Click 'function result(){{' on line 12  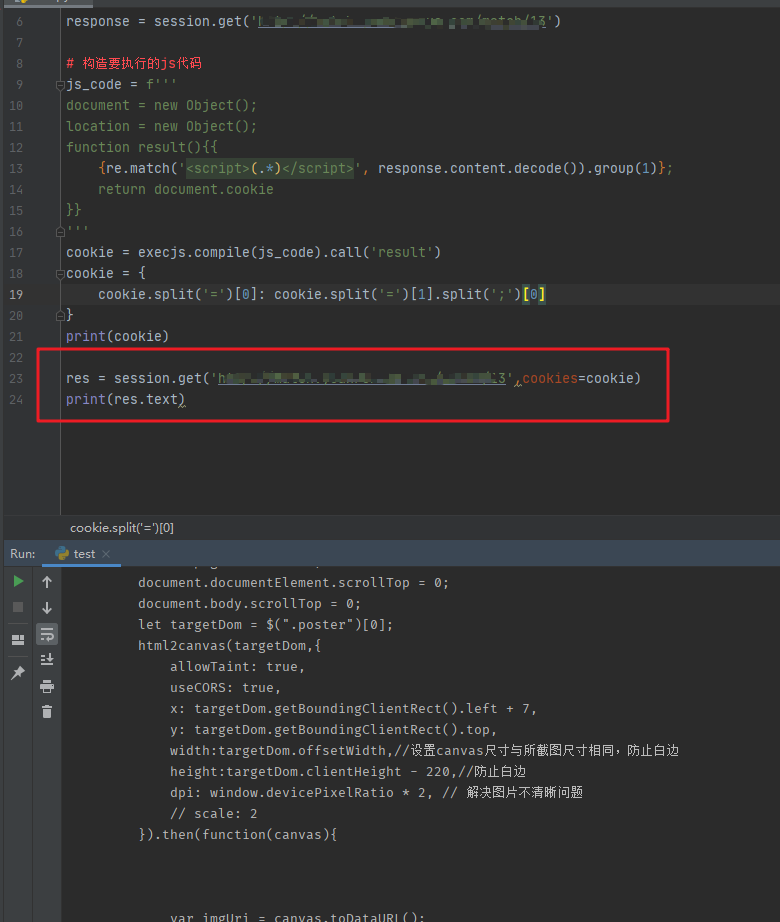click(142, 147)
